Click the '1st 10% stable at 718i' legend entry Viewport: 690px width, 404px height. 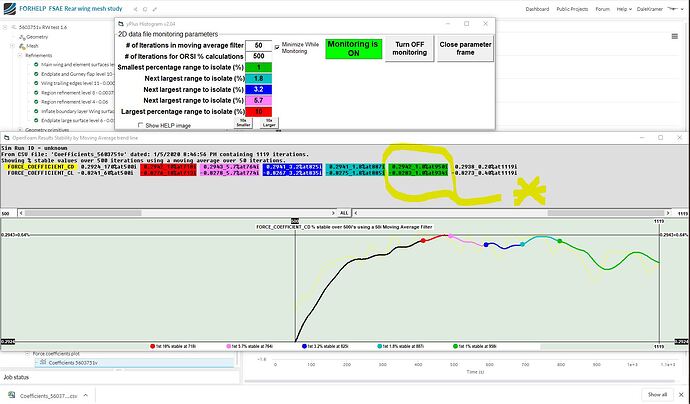click(x=173, y=346)
